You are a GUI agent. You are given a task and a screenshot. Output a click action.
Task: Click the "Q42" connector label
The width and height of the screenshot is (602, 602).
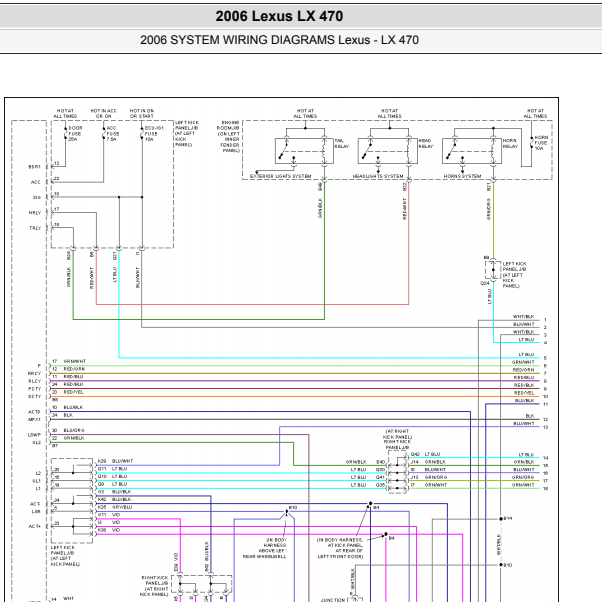pyautogui.click(x=415, y=454)
